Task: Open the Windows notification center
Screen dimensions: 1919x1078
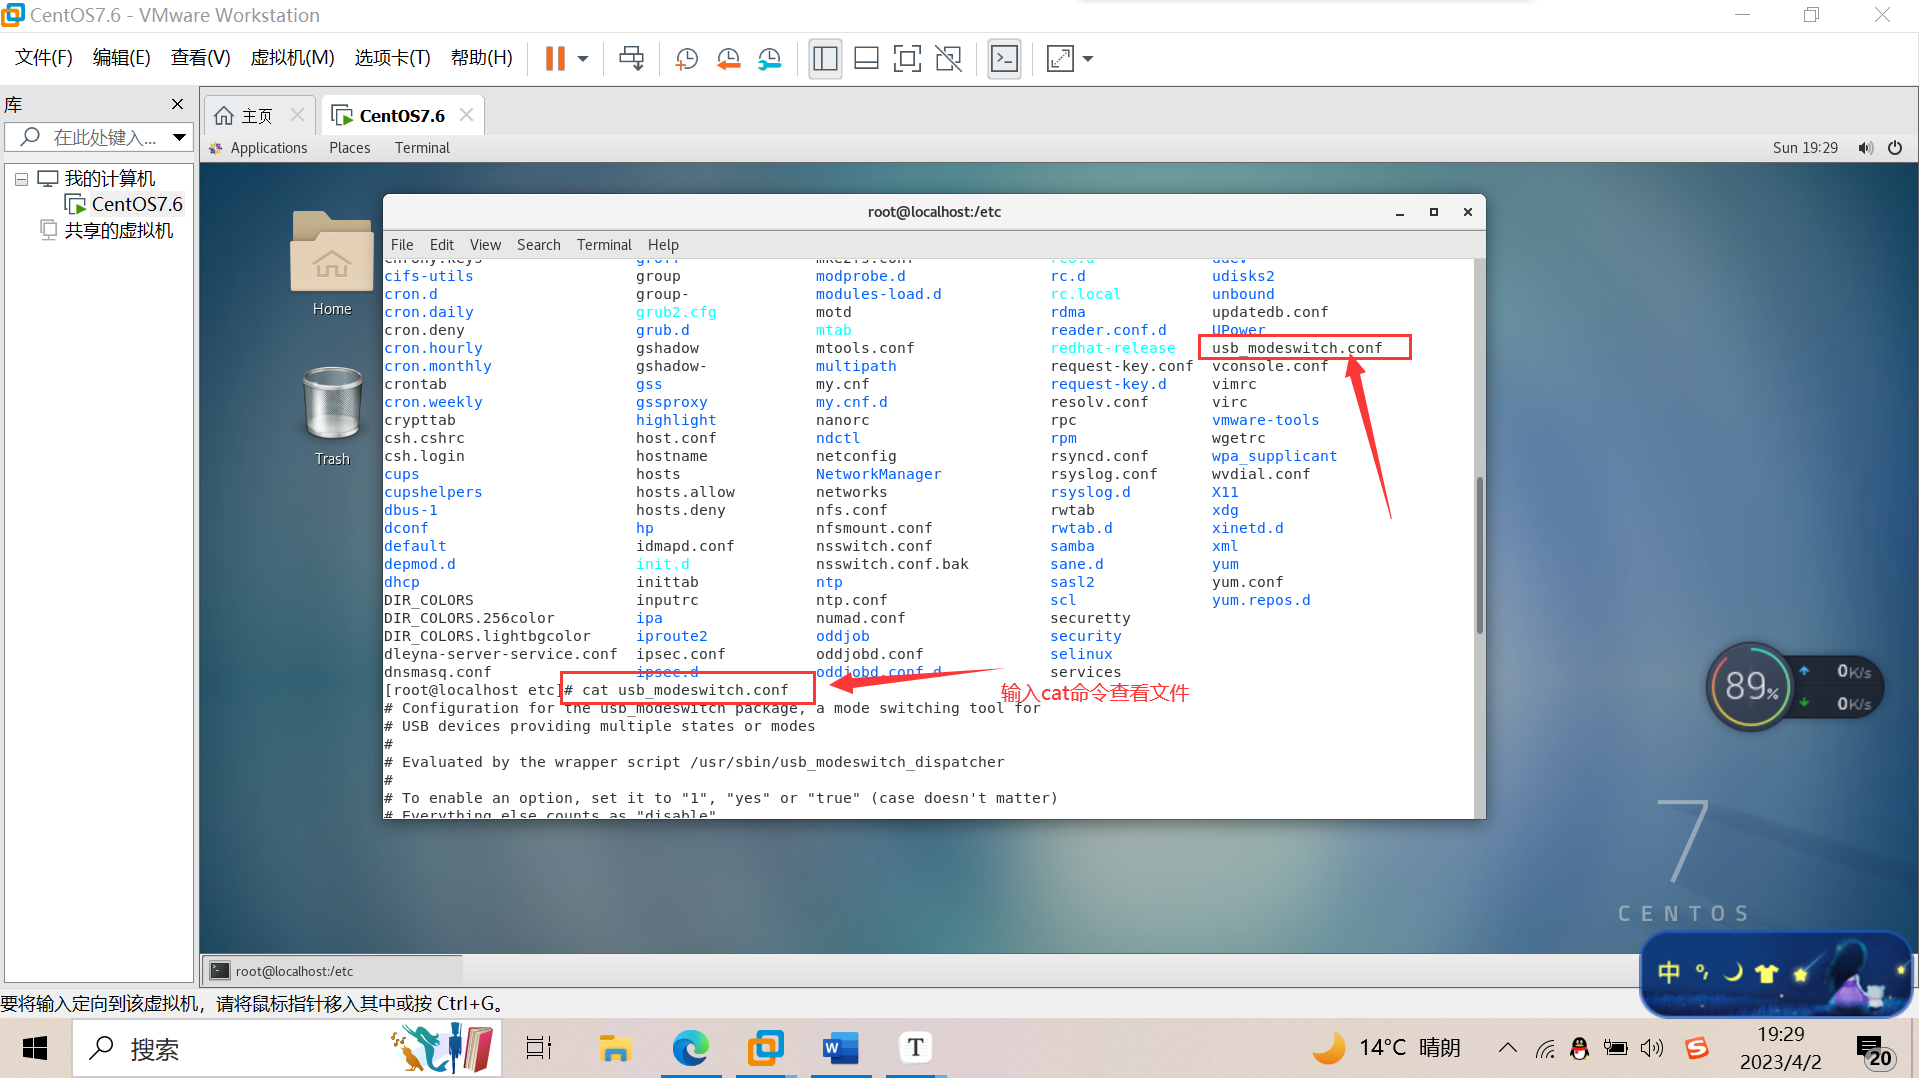Action: [1875, 1050]
